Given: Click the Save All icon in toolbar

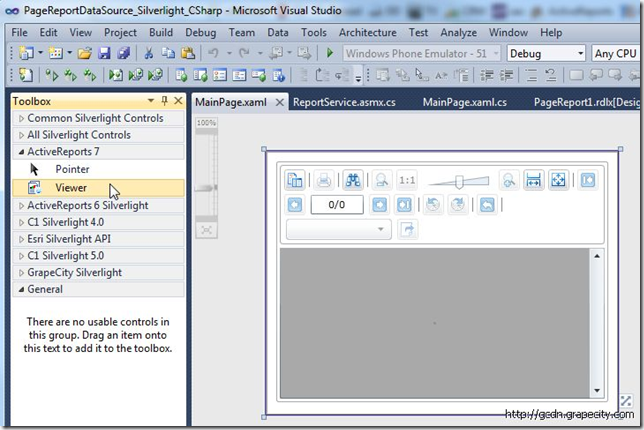Looking at the screenshot, I should (x=122, y=53).
